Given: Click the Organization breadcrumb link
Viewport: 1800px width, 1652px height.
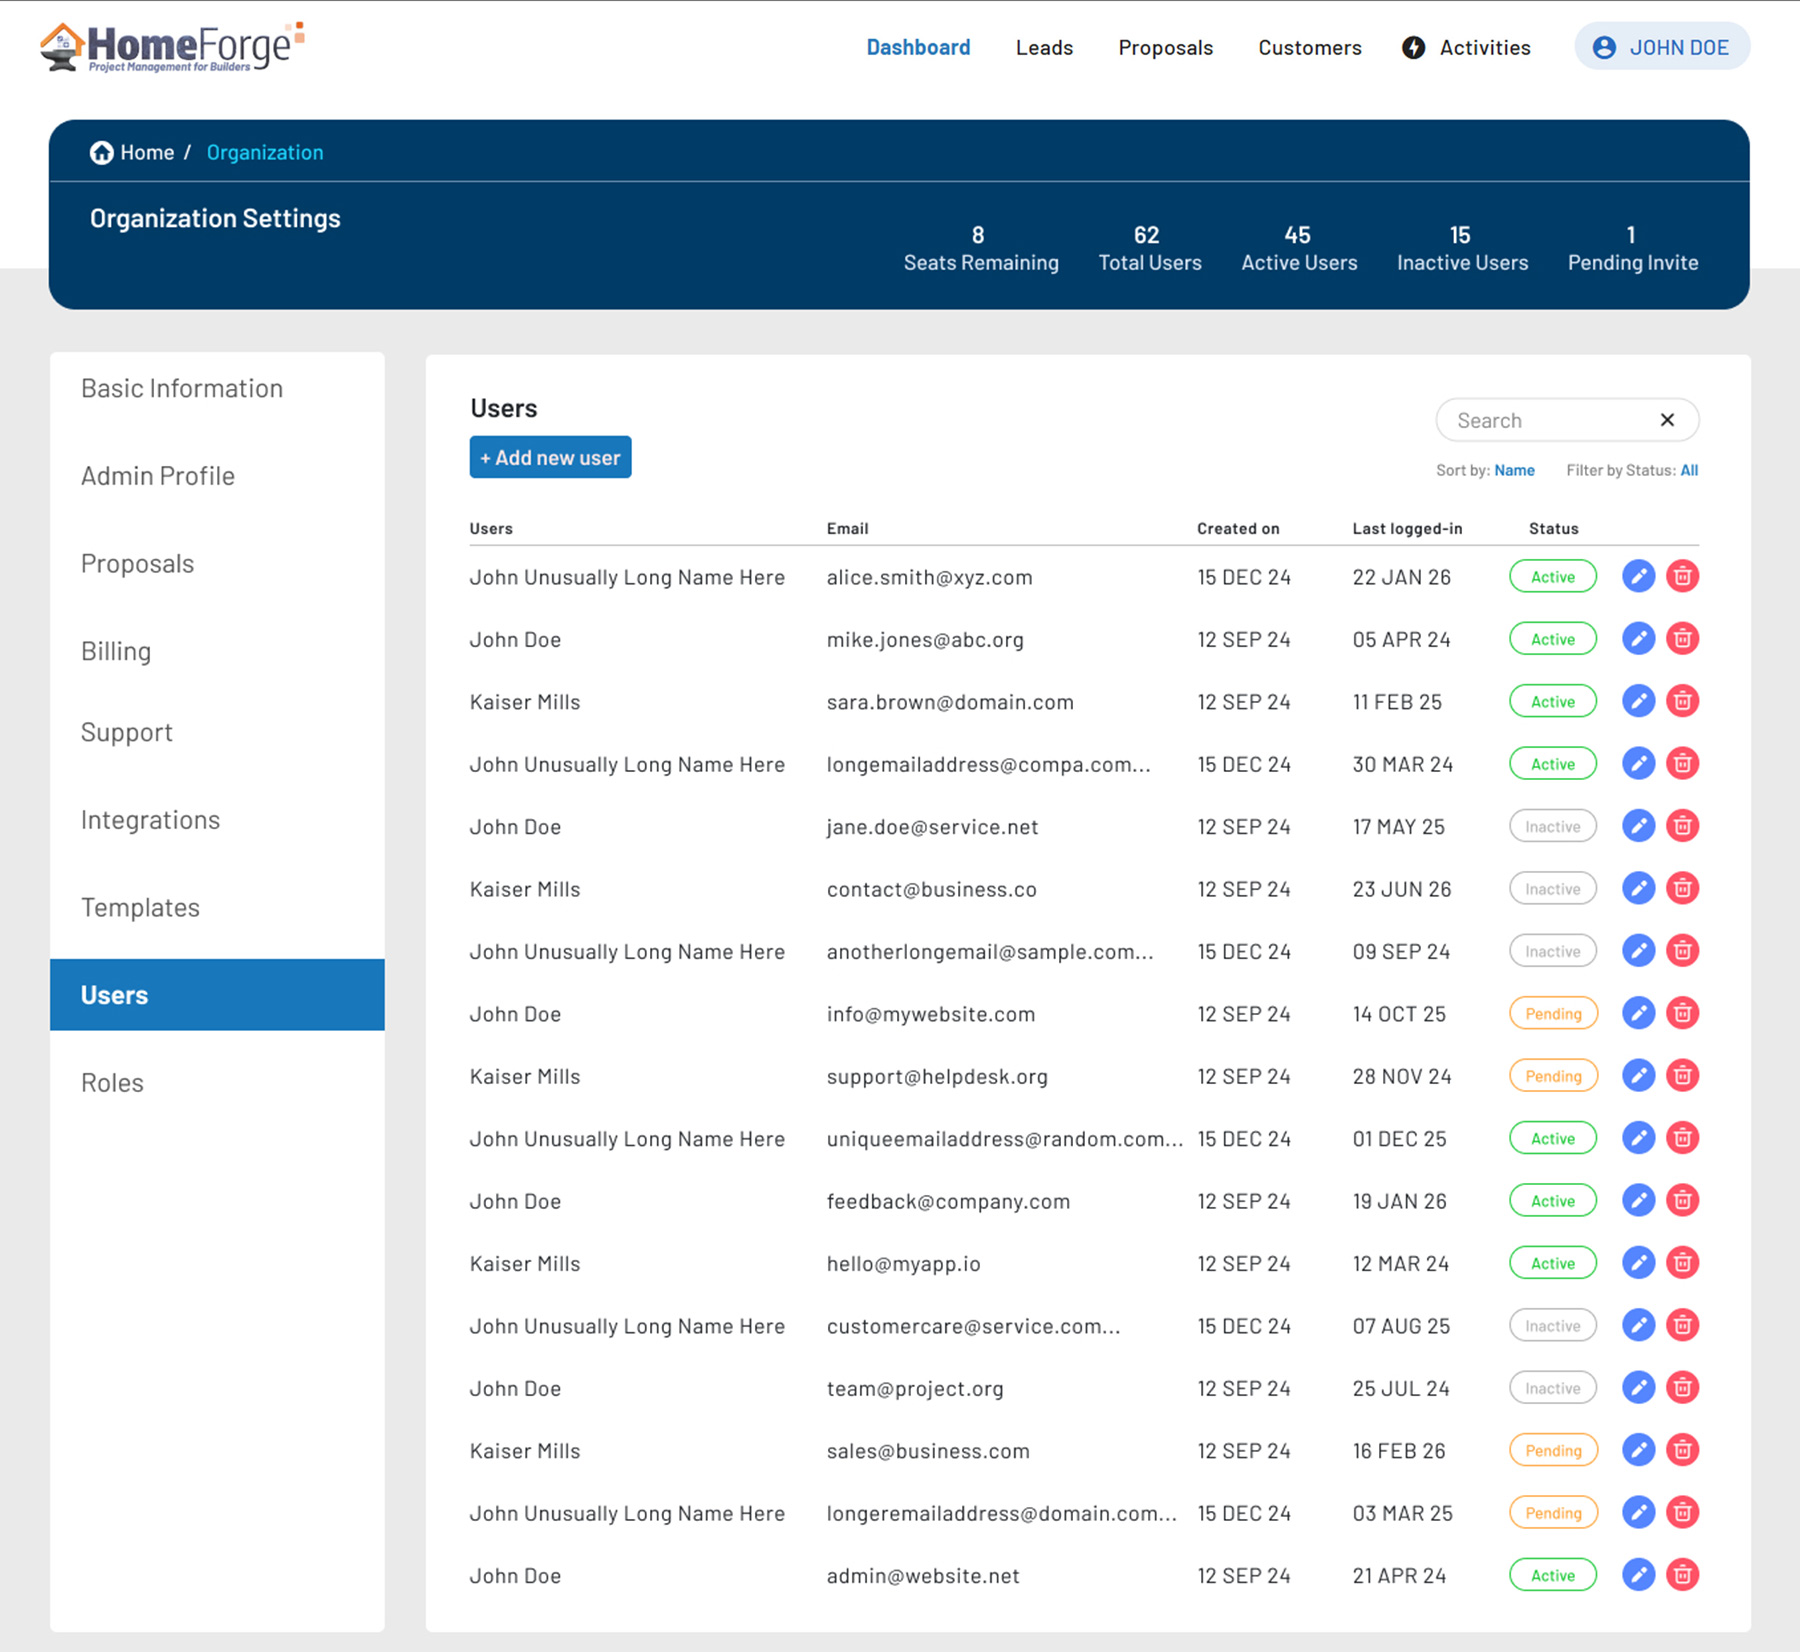Looking at the screenshot, I should [x=265, y=153].
